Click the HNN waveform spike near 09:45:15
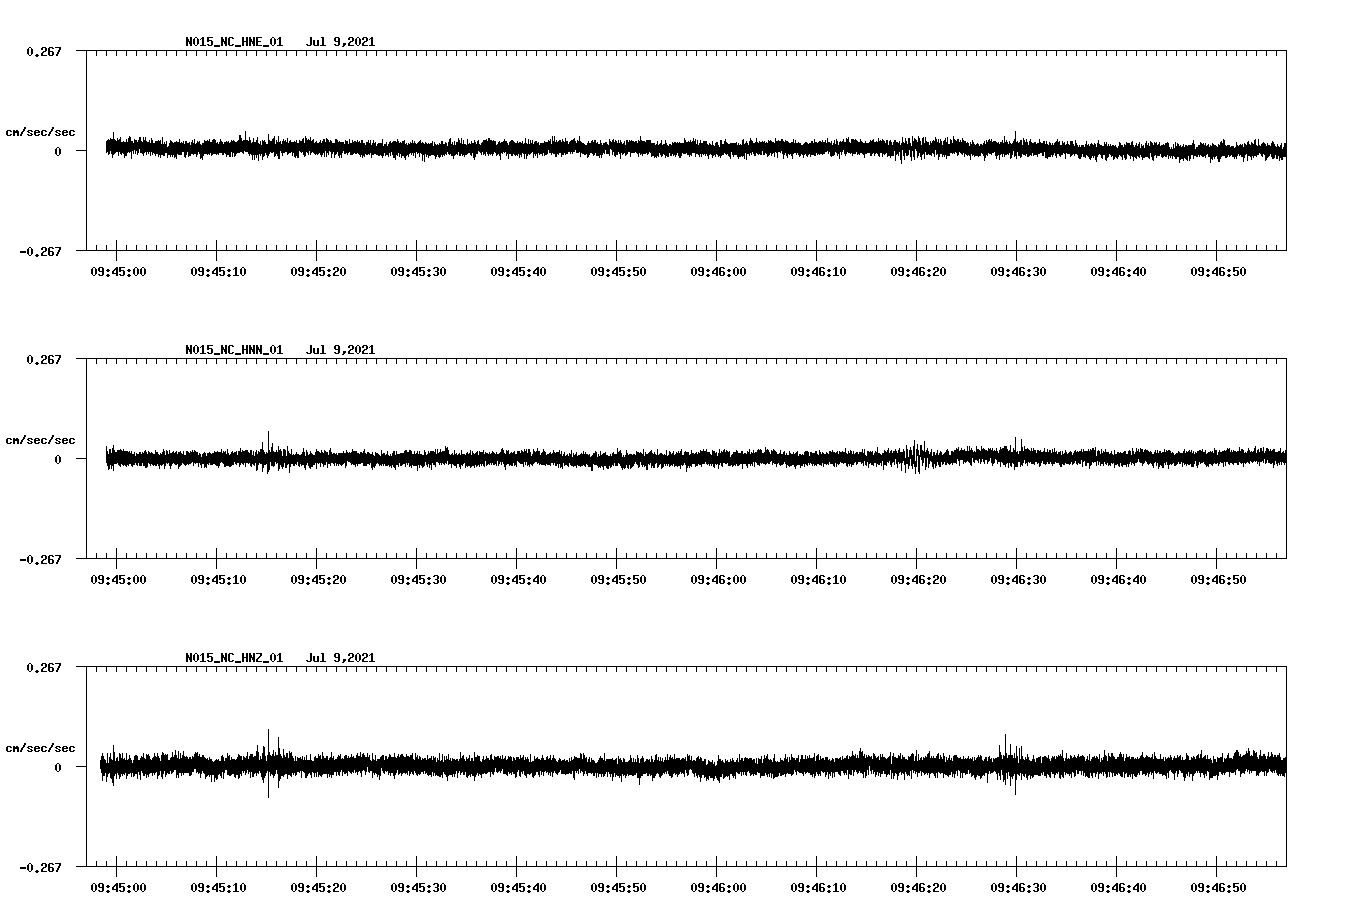Viewport: 1358px width, 924px height. 267,452
